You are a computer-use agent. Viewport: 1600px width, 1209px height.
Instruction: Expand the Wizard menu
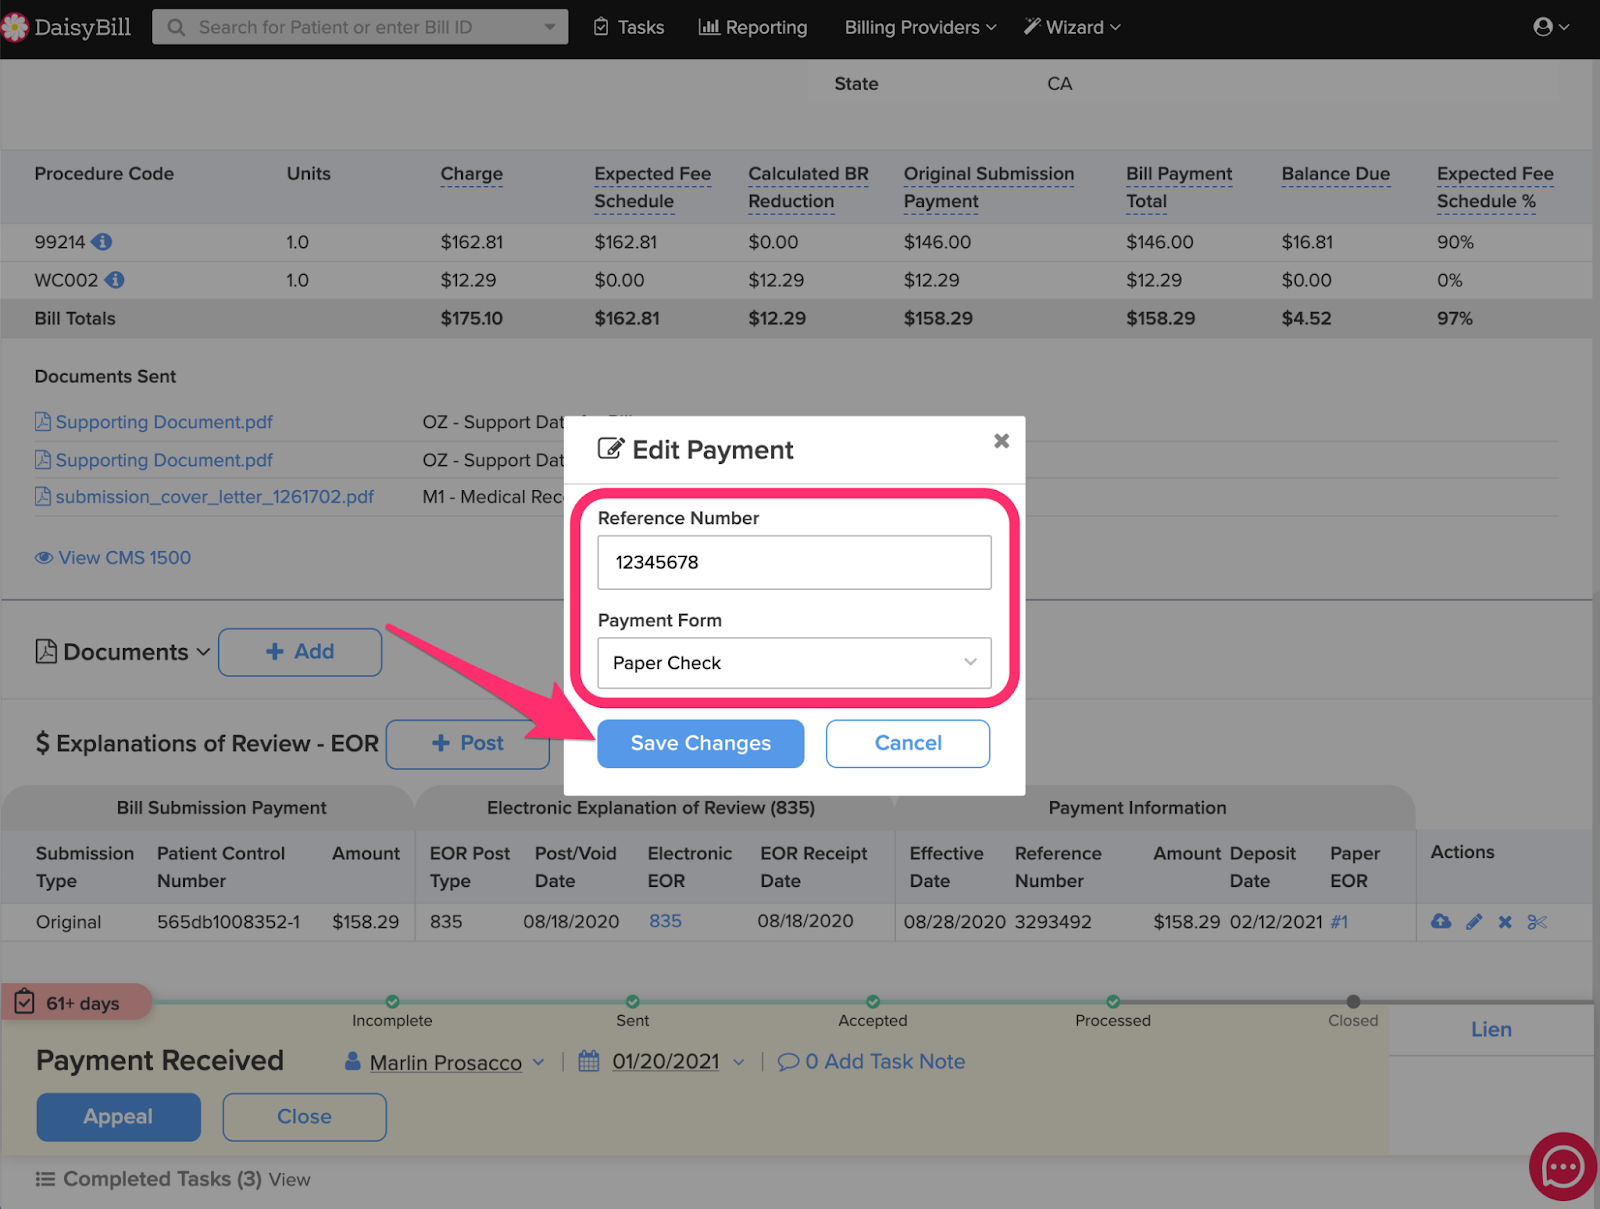click(x=1072, y=27)
